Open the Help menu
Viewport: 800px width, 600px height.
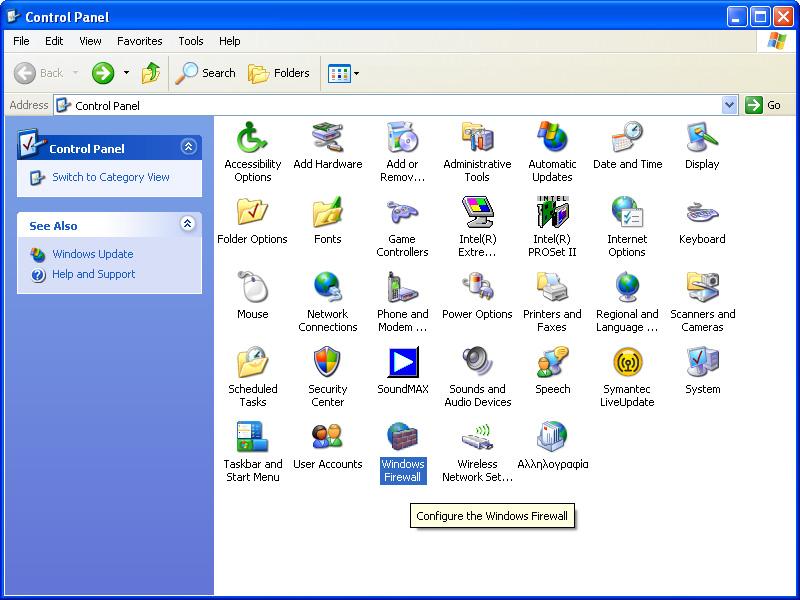click(230, 41)
